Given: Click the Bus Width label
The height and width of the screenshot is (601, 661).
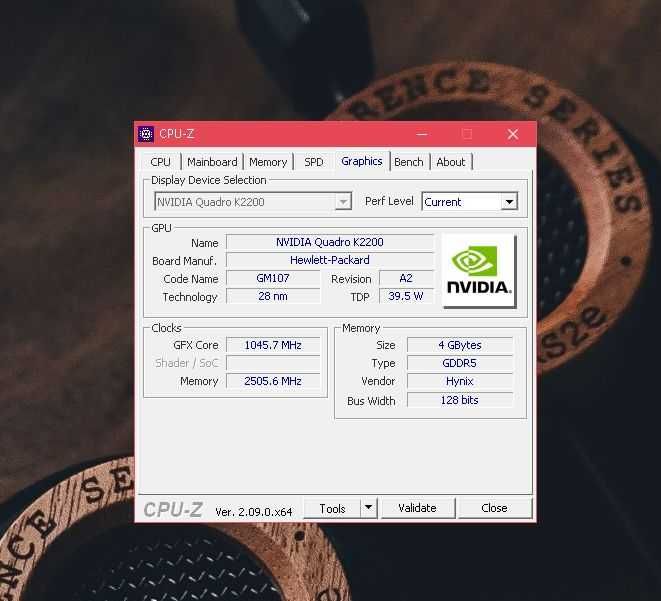Looking at the screenshot, I should [x=371, y=401].
